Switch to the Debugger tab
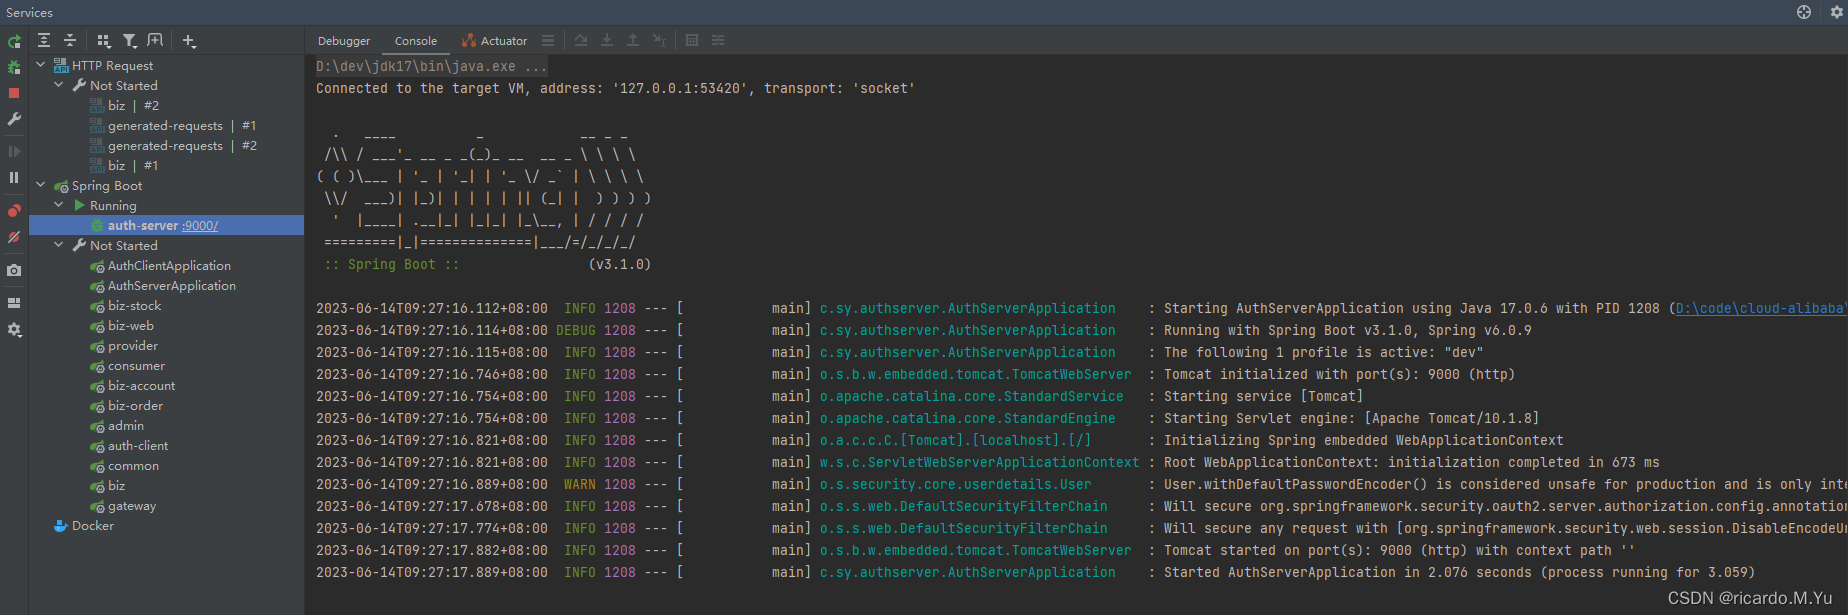 click(344, 41)
